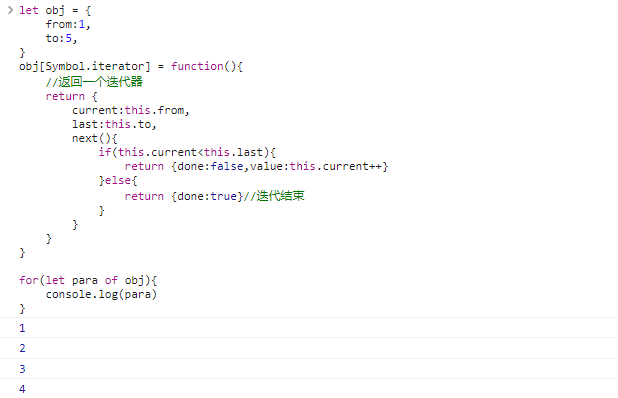This screenshot has height=398, width=618.
Task: Click the green comment '//返回一个迭代器'
Action: (x=94, y=82)
